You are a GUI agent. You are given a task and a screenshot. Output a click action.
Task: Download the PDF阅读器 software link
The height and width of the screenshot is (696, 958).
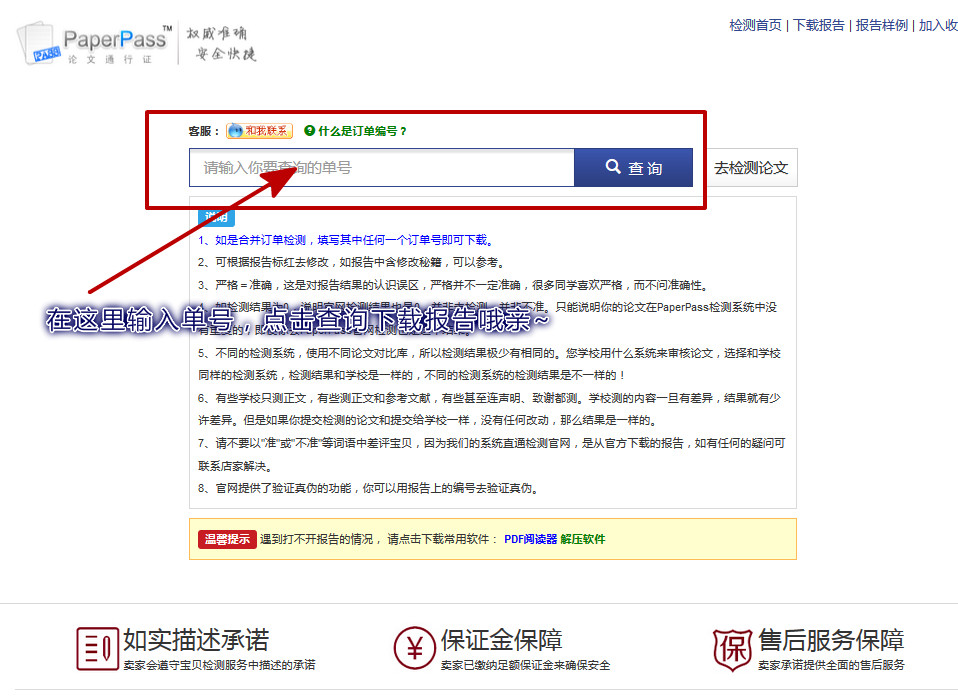point(530,539)
